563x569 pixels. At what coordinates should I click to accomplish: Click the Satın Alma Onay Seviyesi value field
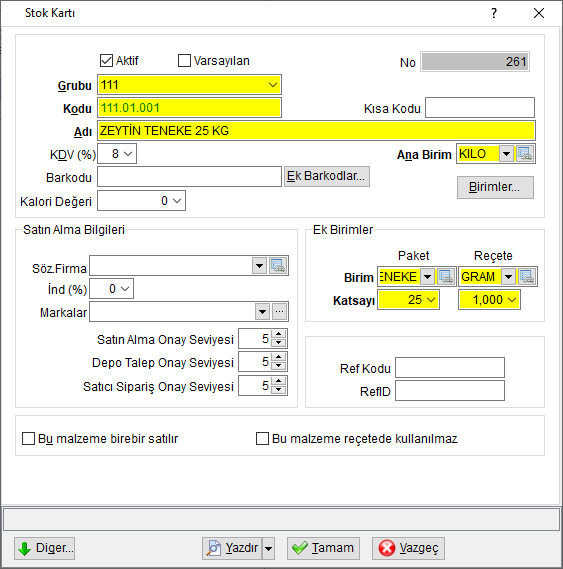pyautogui.click(x=255, y=339)
